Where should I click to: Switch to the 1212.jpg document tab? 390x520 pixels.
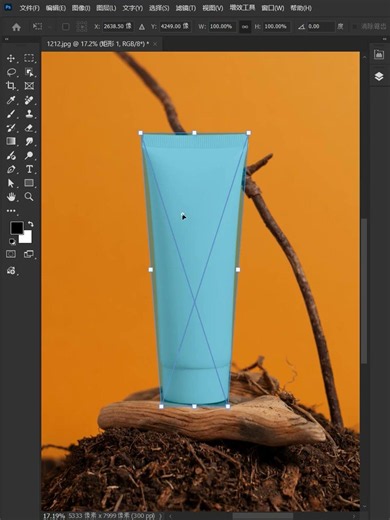[98, 44]
